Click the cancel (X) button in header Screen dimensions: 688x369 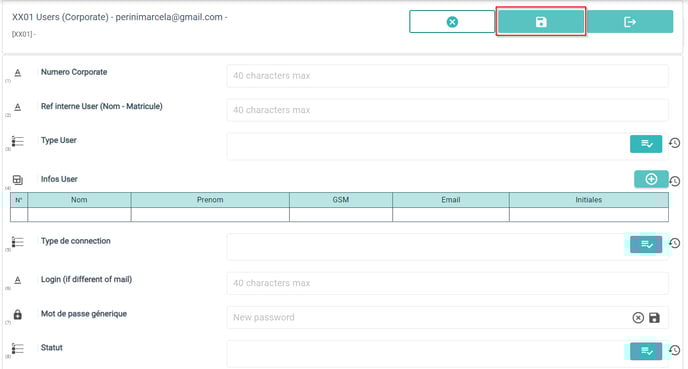(452, 22)
